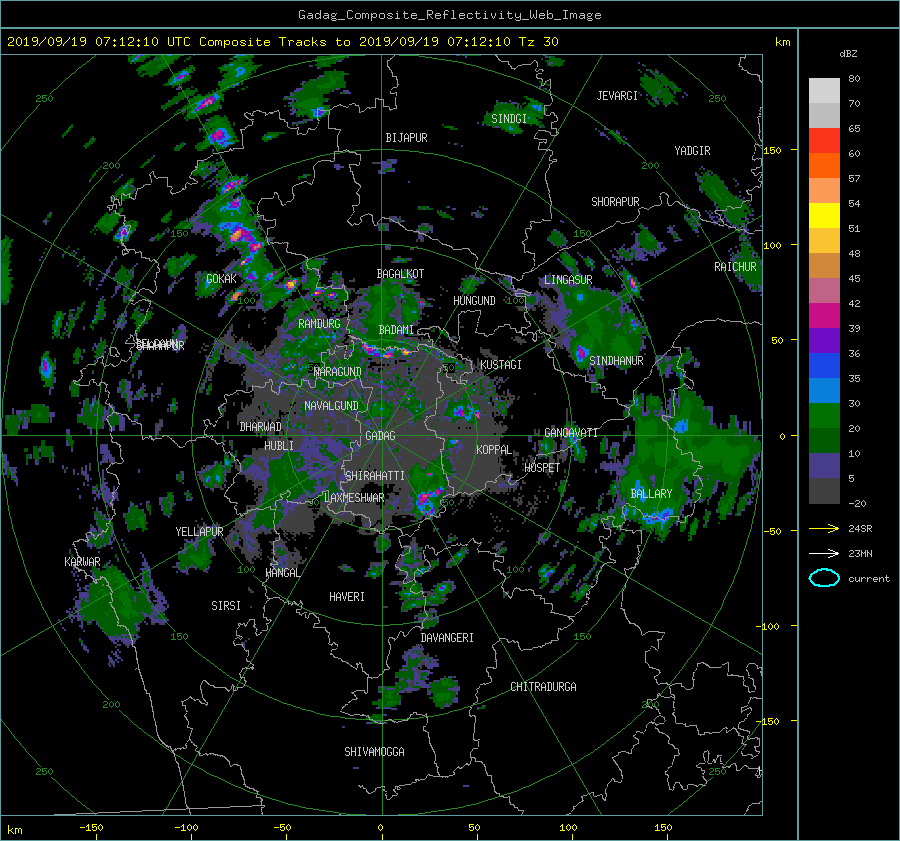Click the 100 tick on the bottom km axis
The width and height of the screenshot is (900, 841).
(x=568, y=828)
